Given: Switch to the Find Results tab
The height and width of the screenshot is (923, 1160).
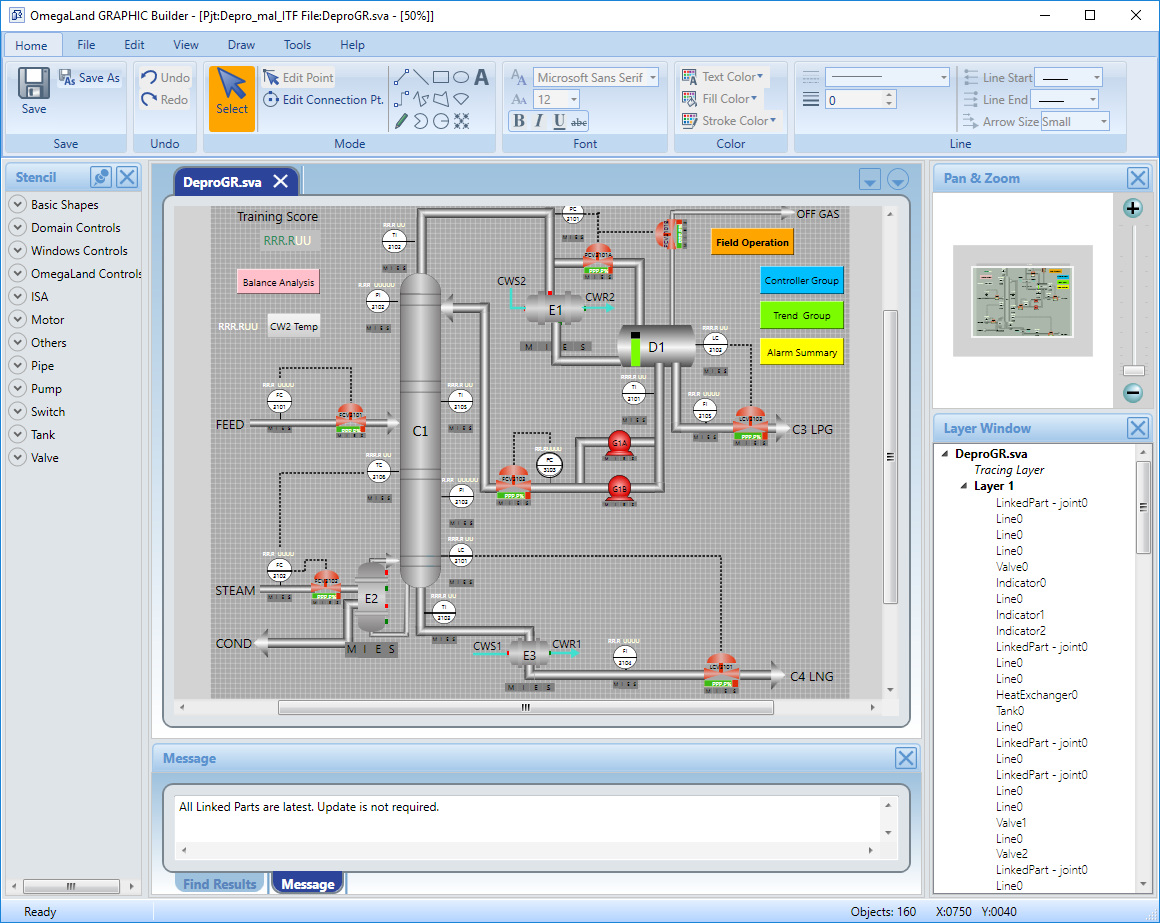Looking at the screenshot, I should point(221,884).
